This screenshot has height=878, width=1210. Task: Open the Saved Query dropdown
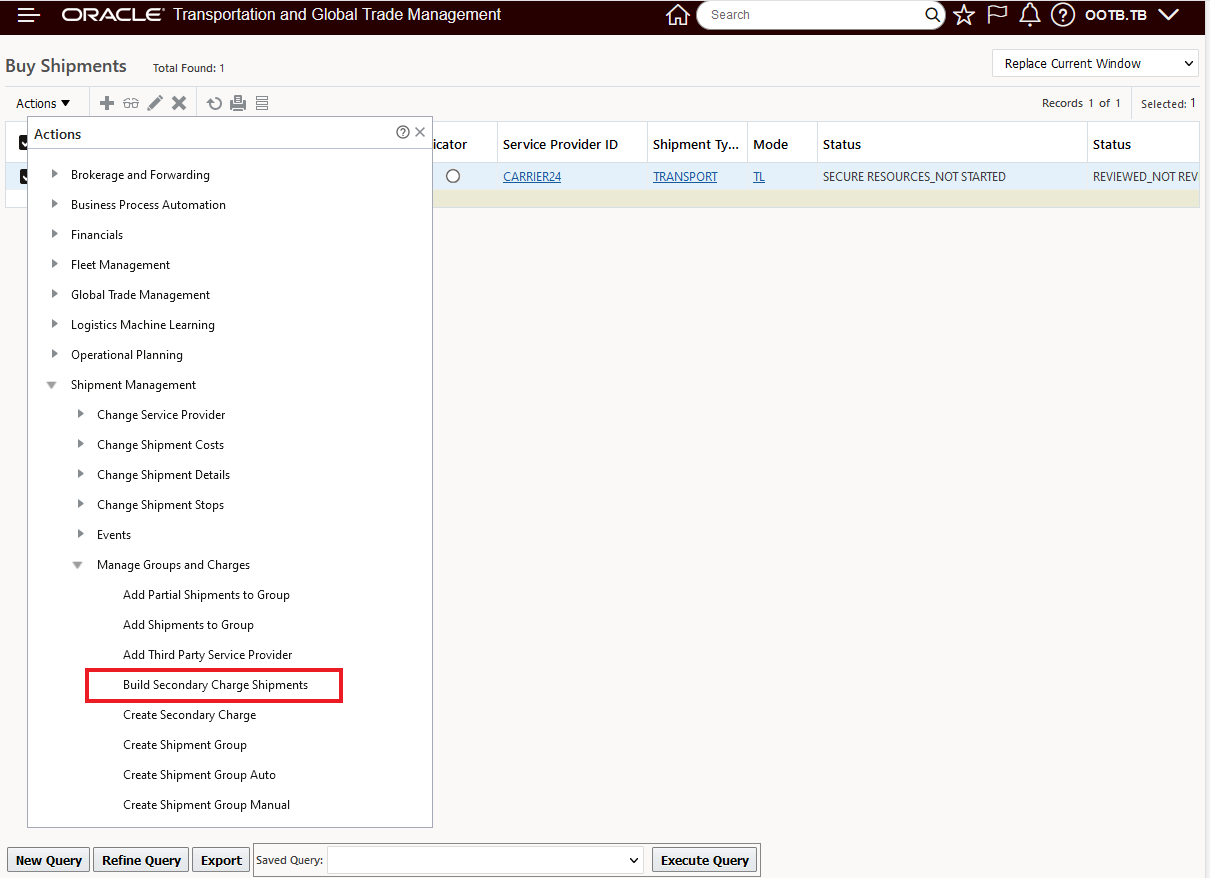486,860
